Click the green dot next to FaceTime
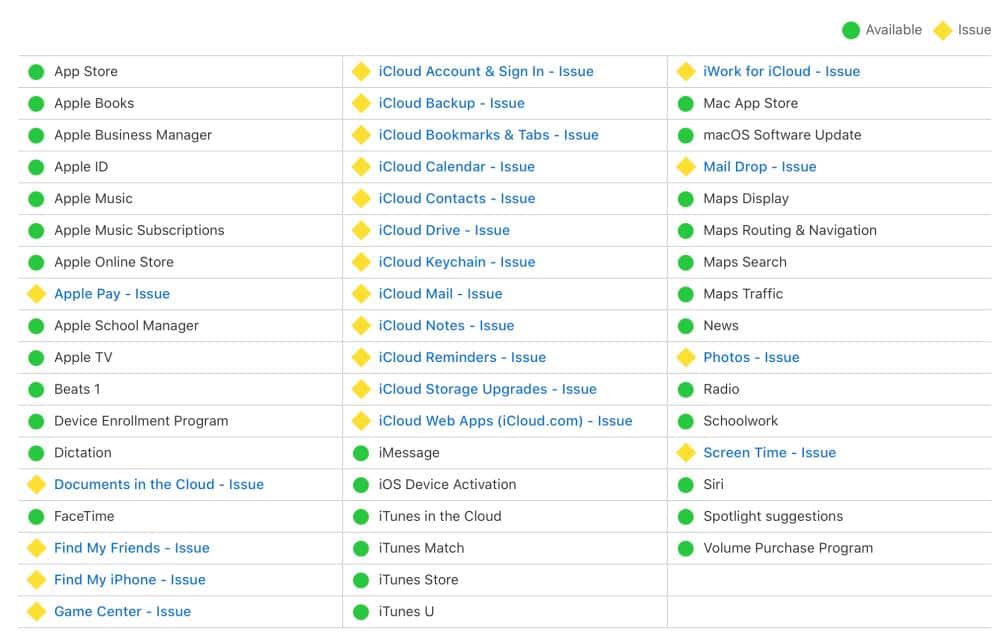This screenshot has height=639, width=1005. (37, 517)
